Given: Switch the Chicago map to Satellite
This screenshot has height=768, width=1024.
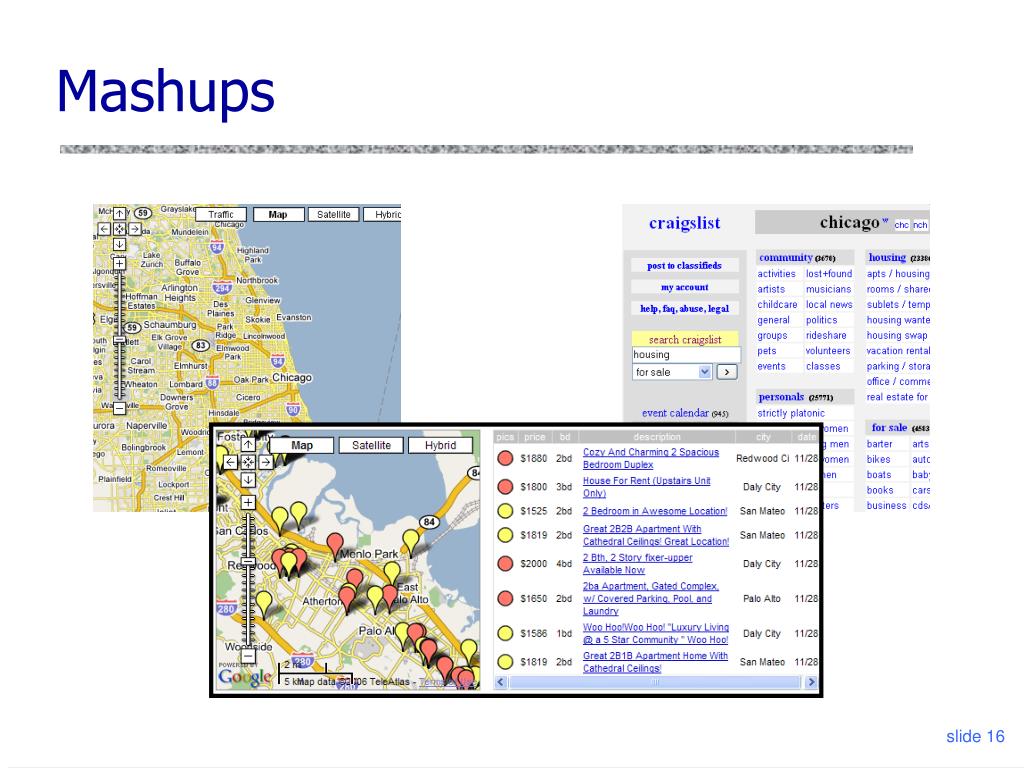Looking at the screenshot, I should 334,214.
